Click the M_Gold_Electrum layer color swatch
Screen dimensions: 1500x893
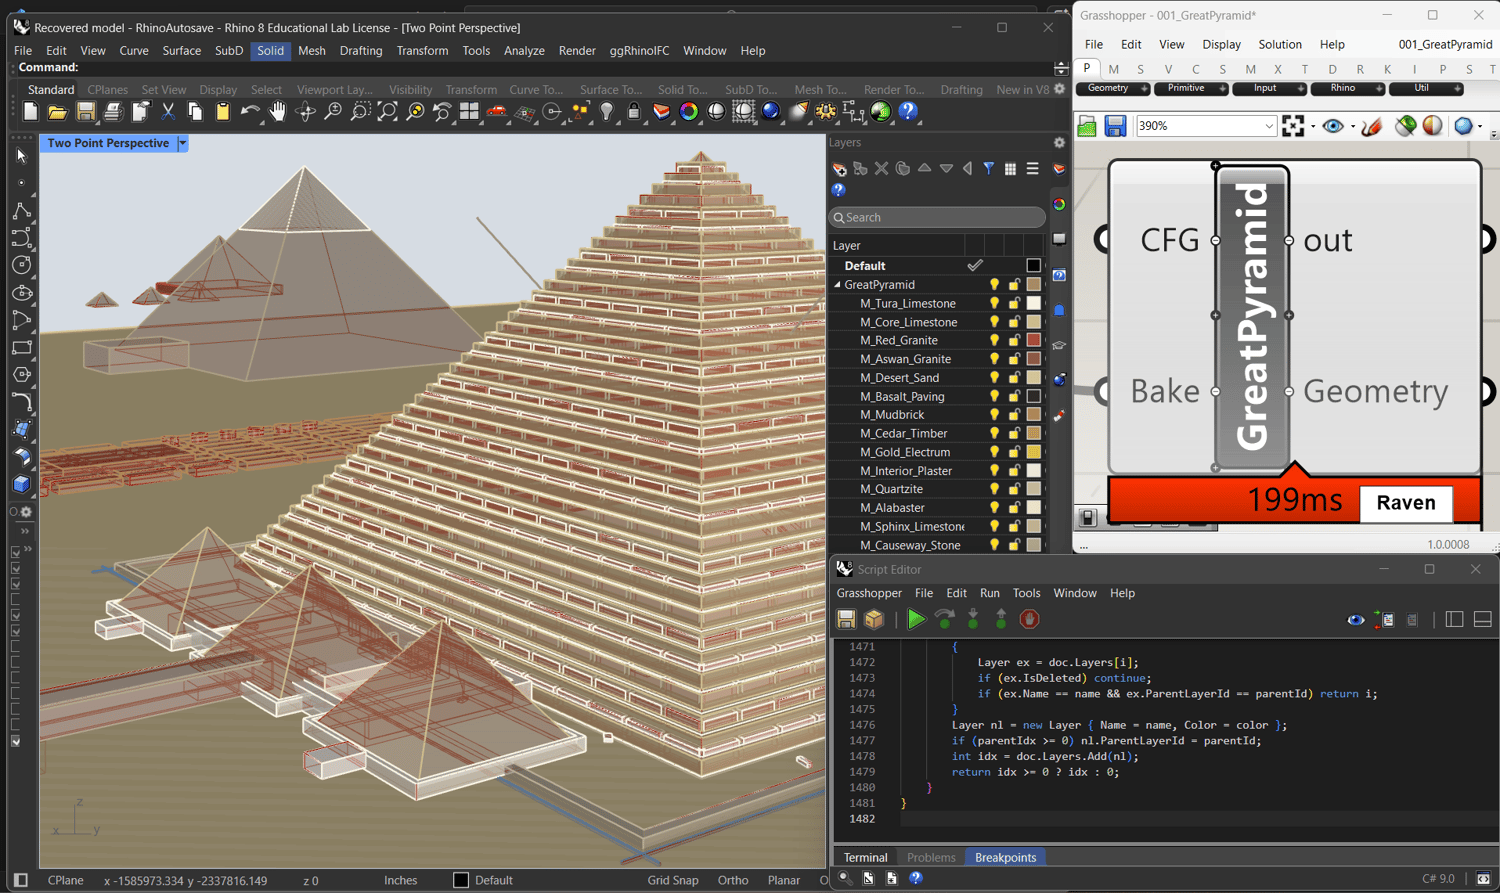point(1034,452)
